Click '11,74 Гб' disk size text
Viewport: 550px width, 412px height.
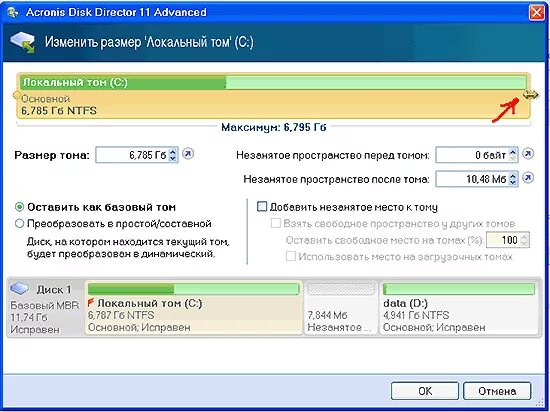click(29, 317)
